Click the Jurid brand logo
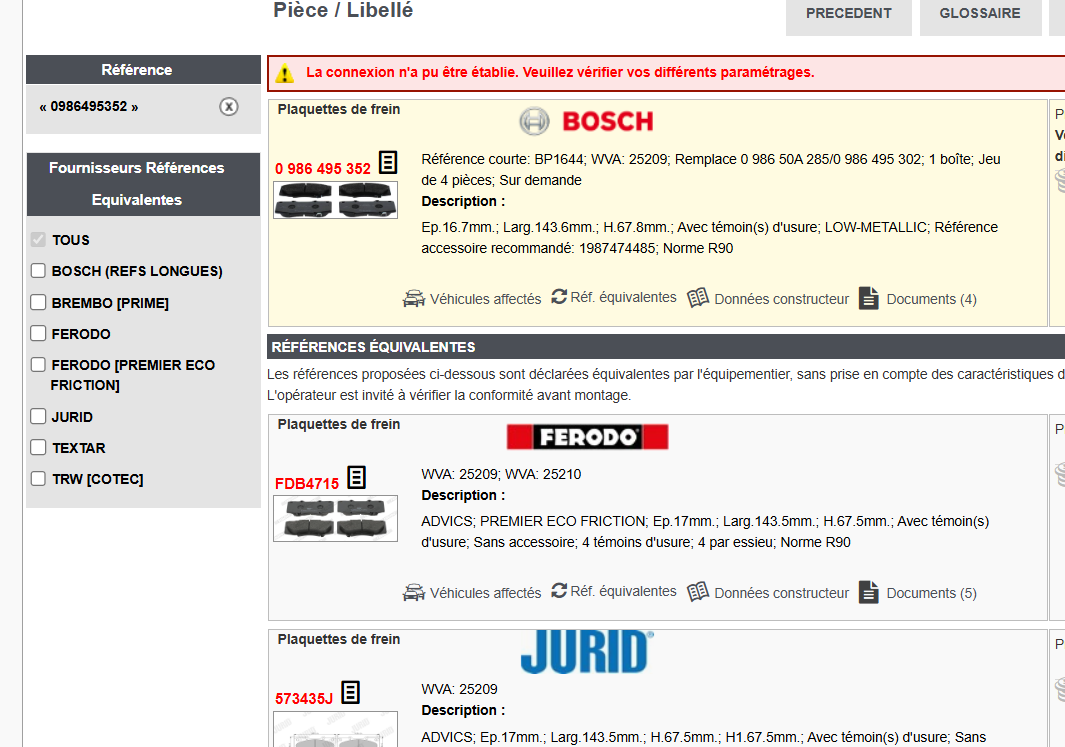The image size is (1065, 747). pyautogui.click(x=588, y=652)
